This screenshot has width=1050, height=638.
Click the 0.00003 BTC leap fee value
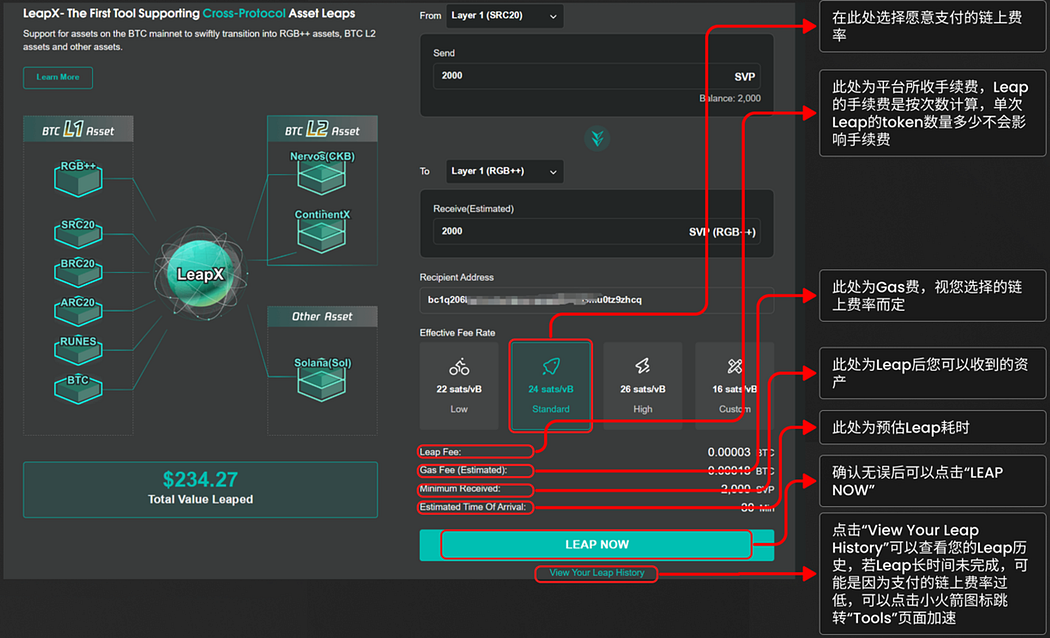pyautogui.click(x=741, y=453)
